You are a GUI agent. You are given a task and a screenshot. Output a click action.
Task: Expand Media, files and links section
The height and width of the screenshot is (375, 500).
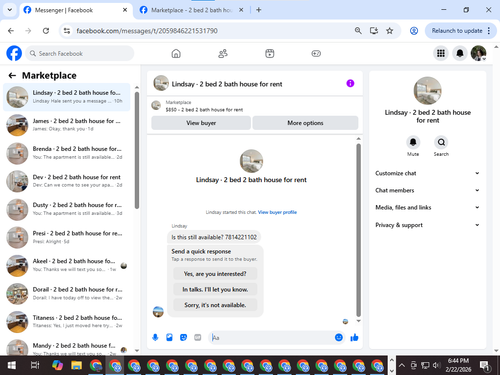click(427, 207)
